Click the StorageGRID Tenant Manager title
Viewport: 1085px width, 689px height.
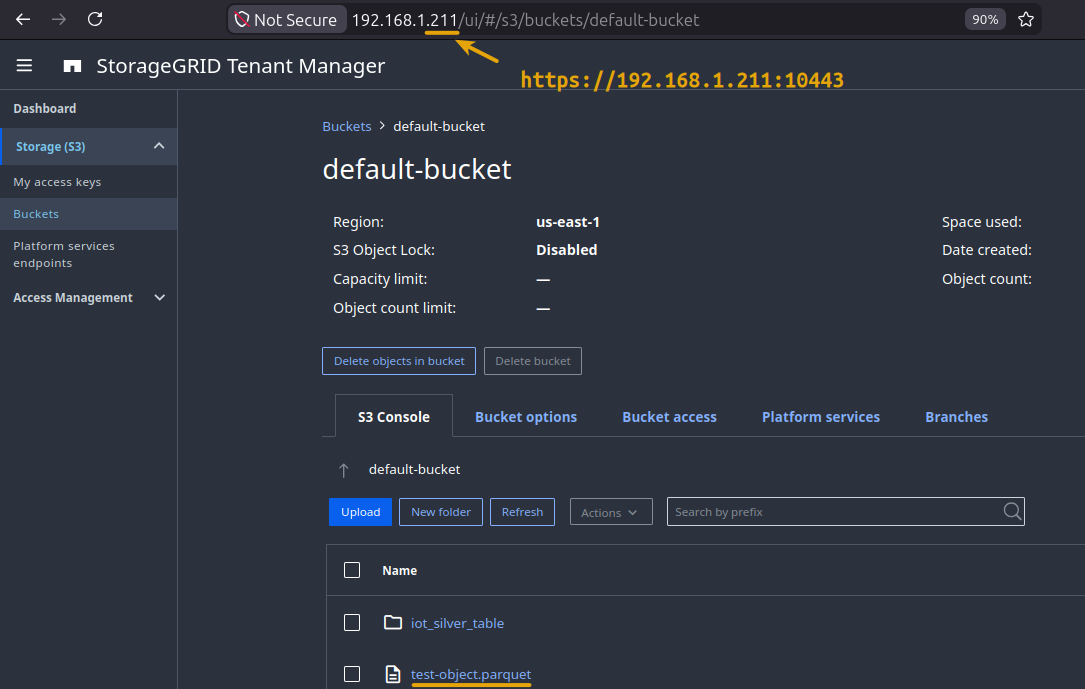[x=241, y=66]
